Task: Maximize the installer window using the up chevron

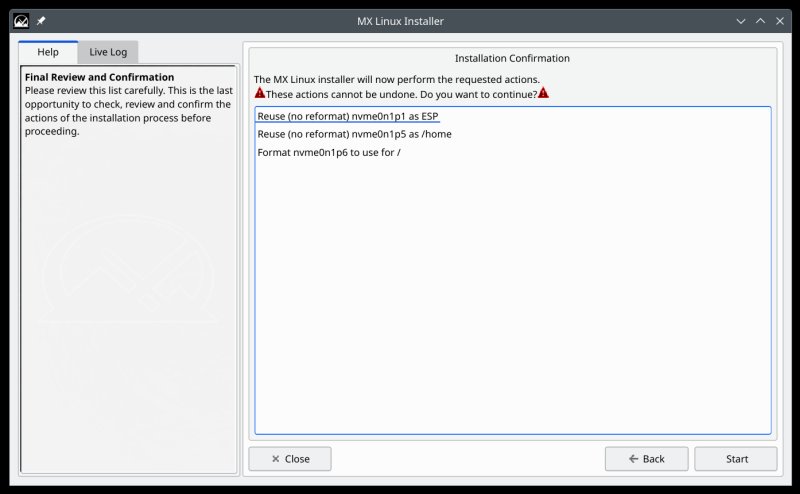Action: [760, 21]
